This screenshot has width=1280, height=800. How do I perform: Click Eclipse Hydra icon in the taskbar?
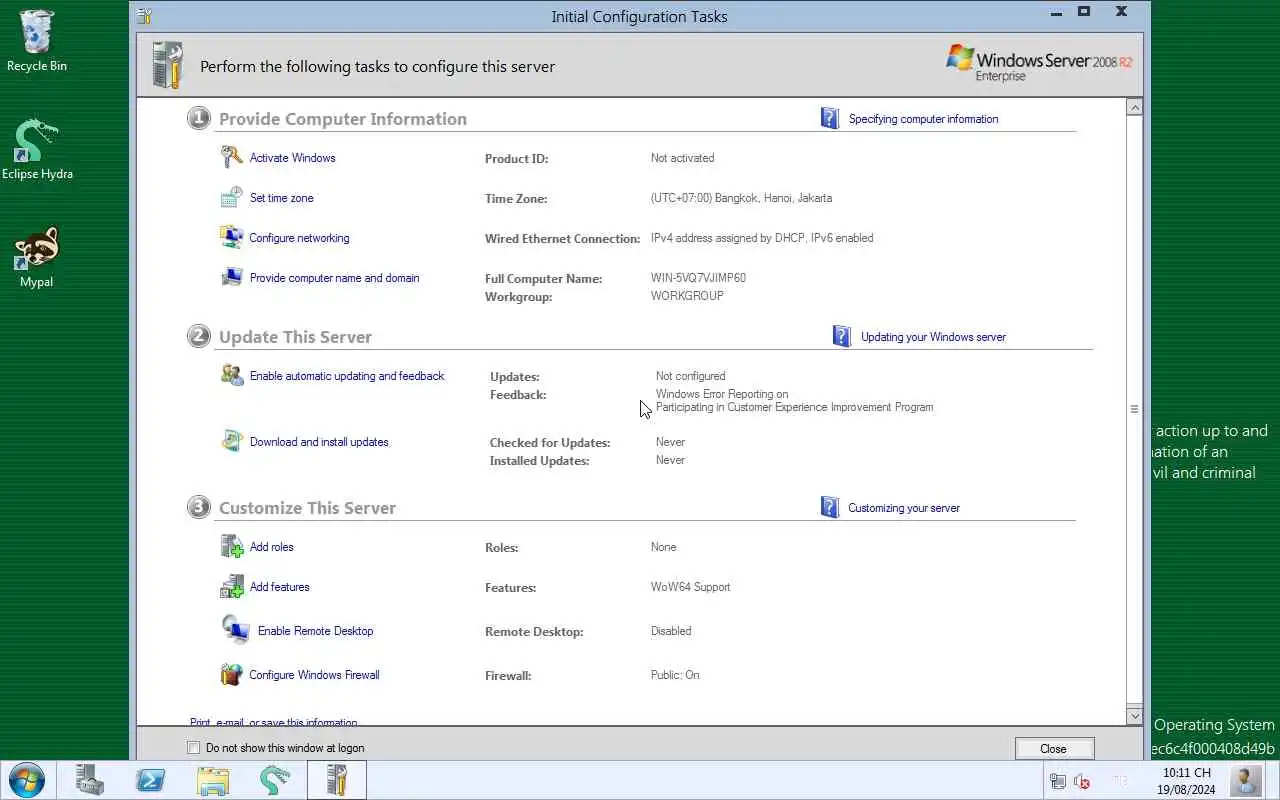click(275, 780)
